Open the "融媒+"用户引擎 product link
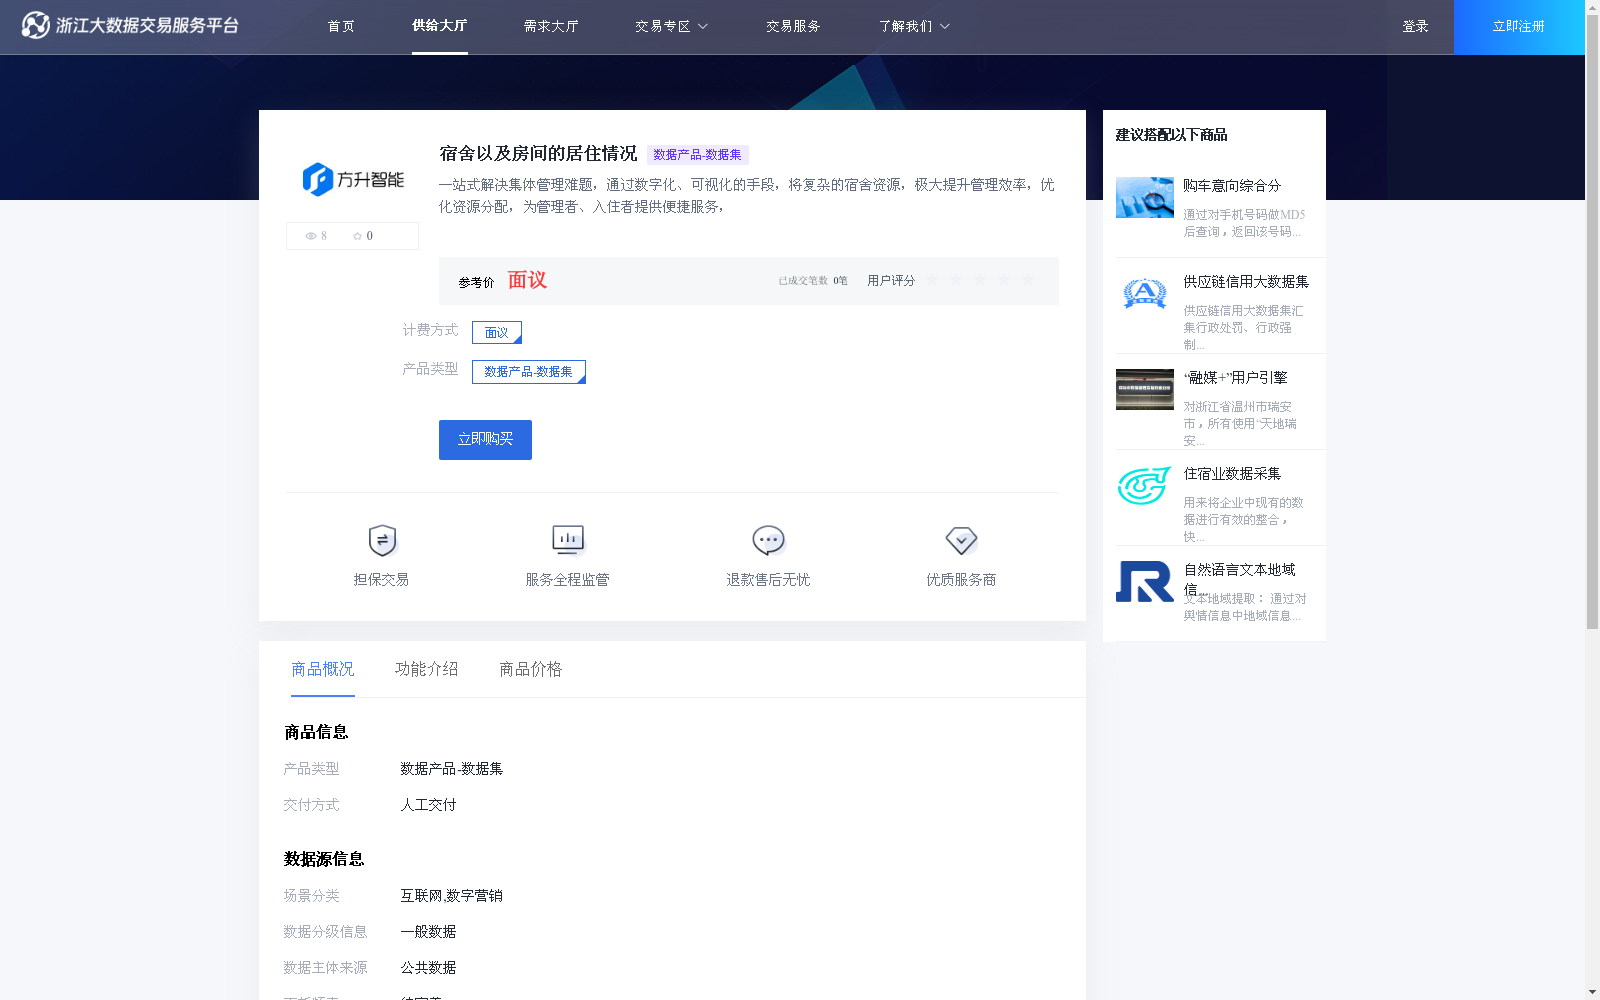Screen dimensions: 1600x1000 point(1235,377)
